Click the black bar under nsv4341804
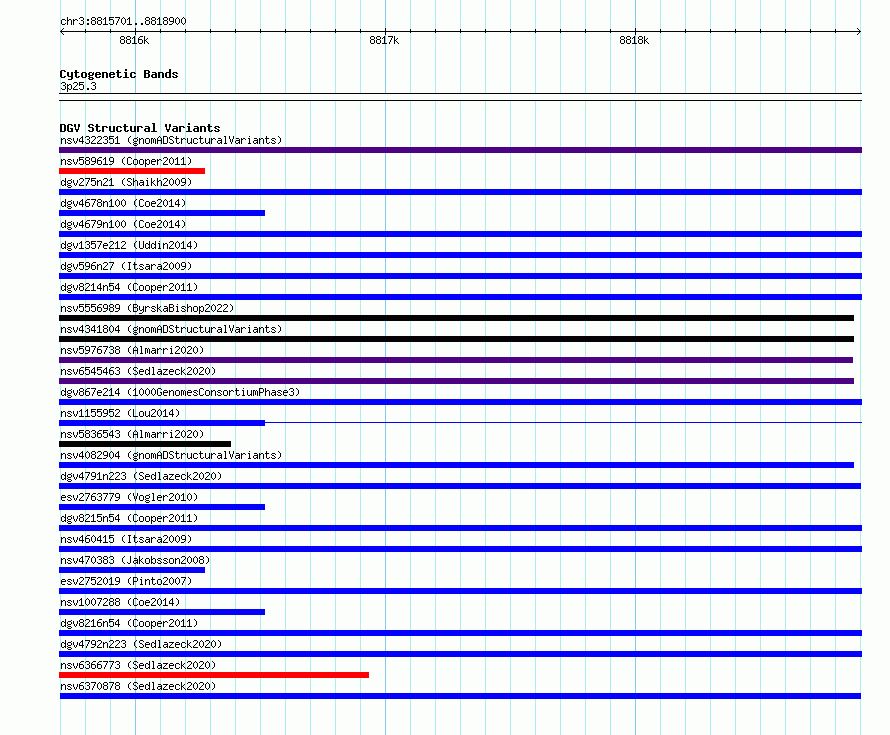 [456, 339]
